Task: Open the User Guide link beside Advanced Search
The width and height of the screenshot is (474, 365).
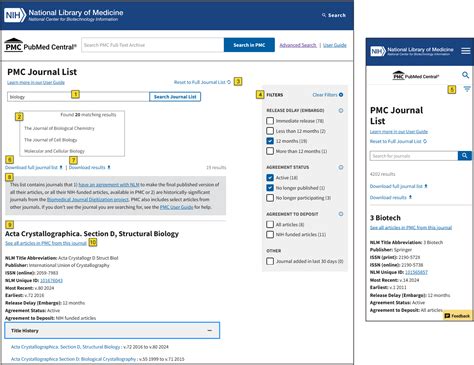Action: pos(335,45)
